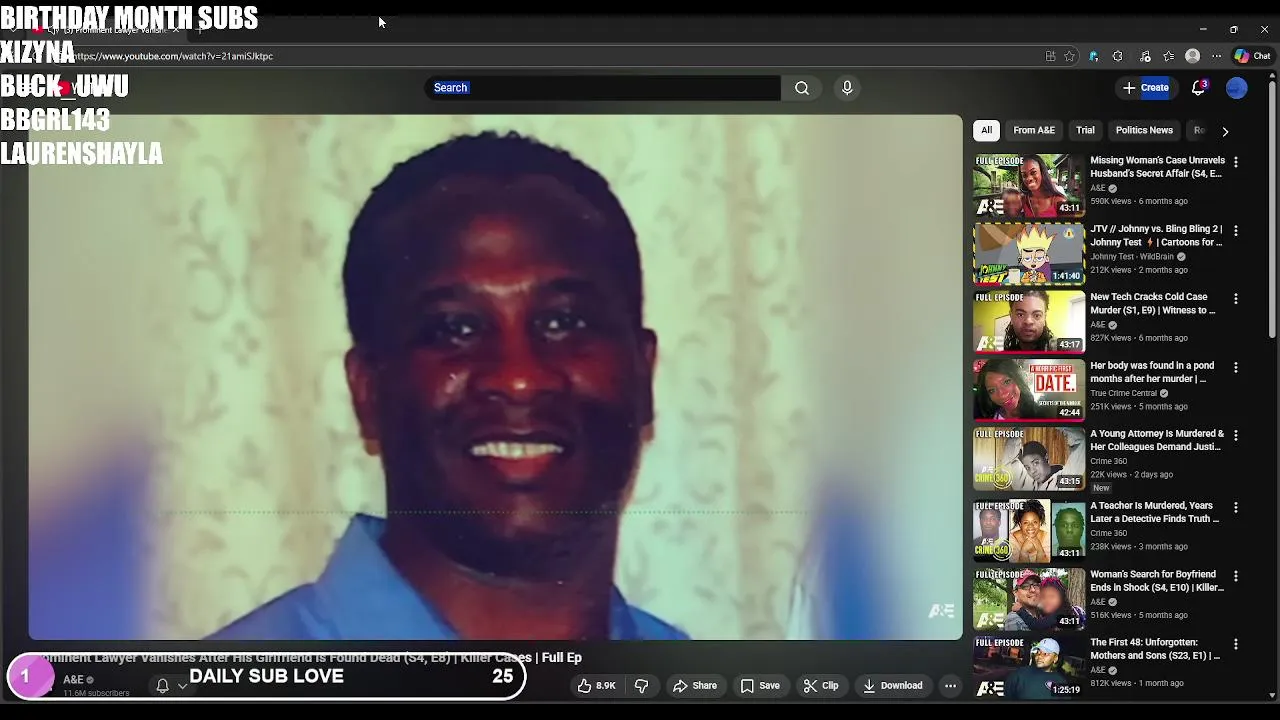Open options menu for Woman's Search for Boyfriend
This screenshot has width=1280, height=720.
1236,576
